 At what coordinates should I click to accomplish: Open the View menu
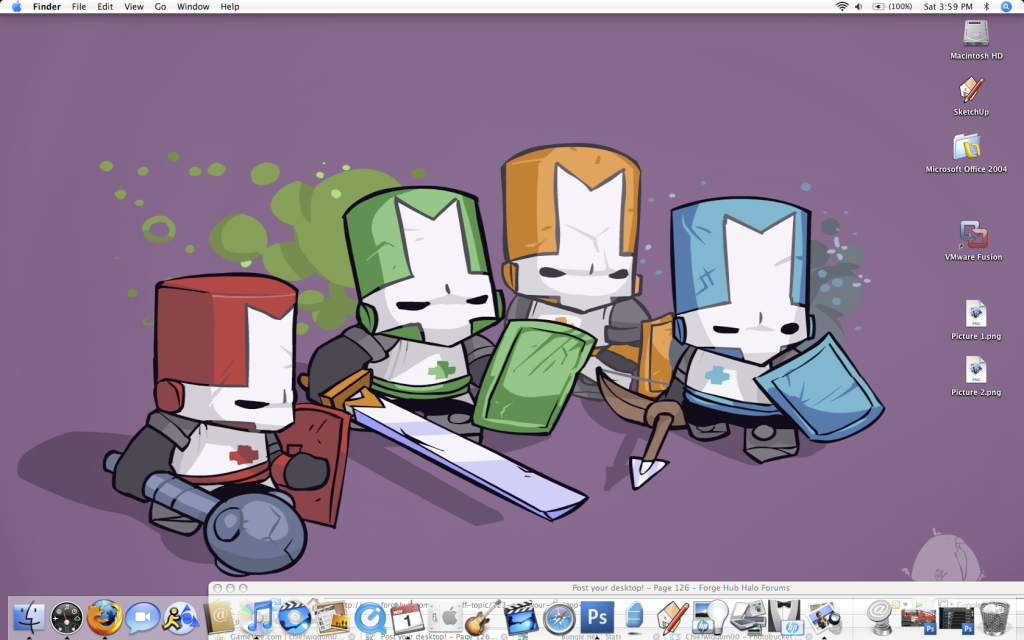point(134,7)
